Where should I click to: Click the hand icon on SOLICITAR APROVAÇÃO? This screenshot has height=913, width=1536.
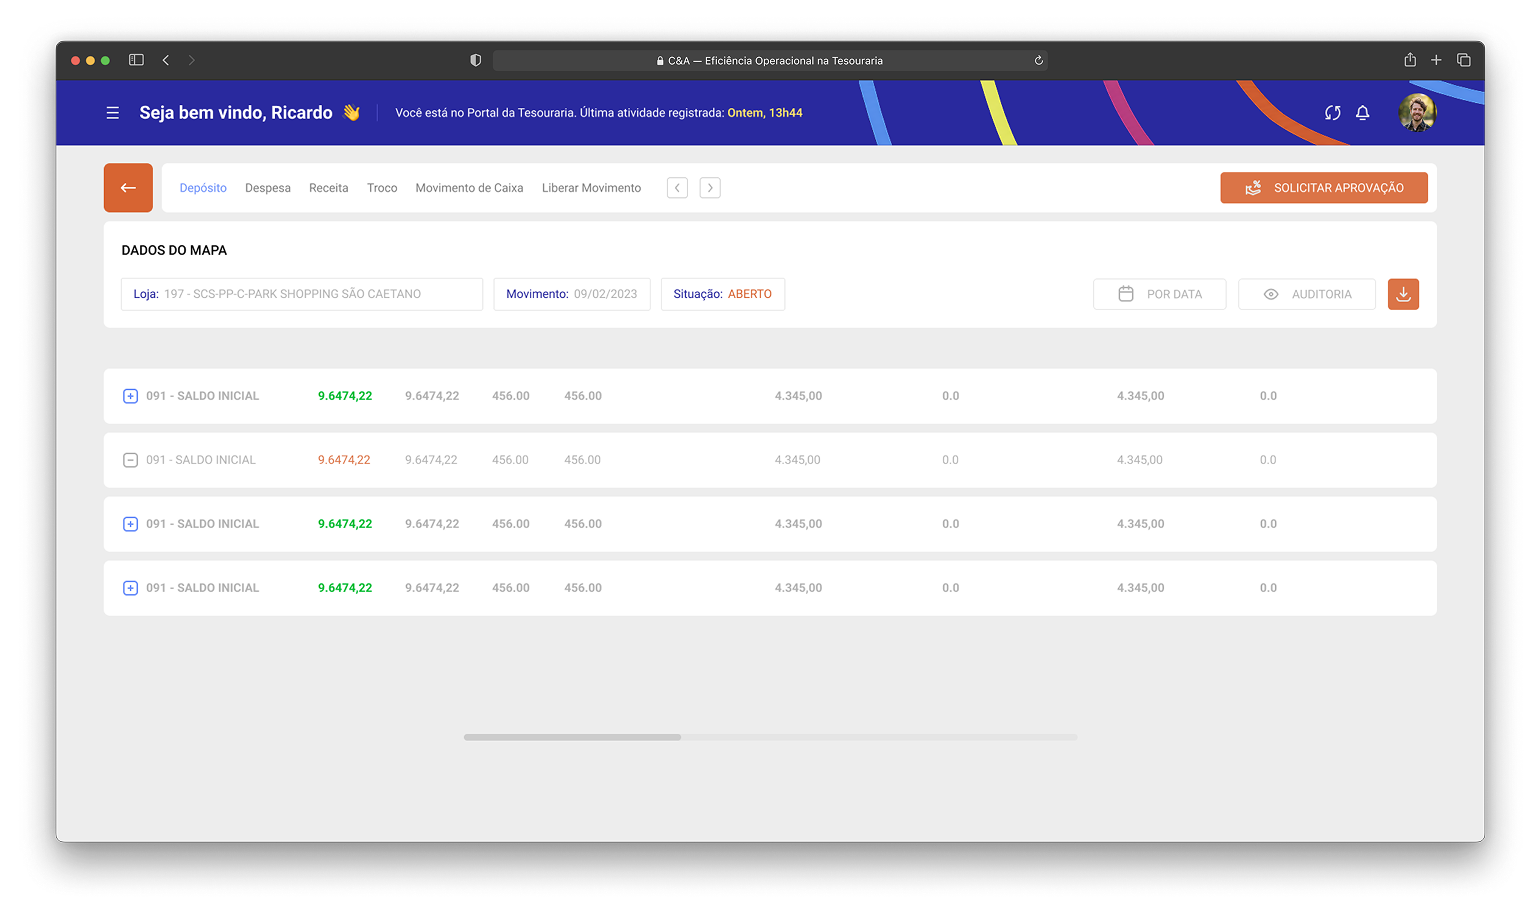click(1253, 188)
